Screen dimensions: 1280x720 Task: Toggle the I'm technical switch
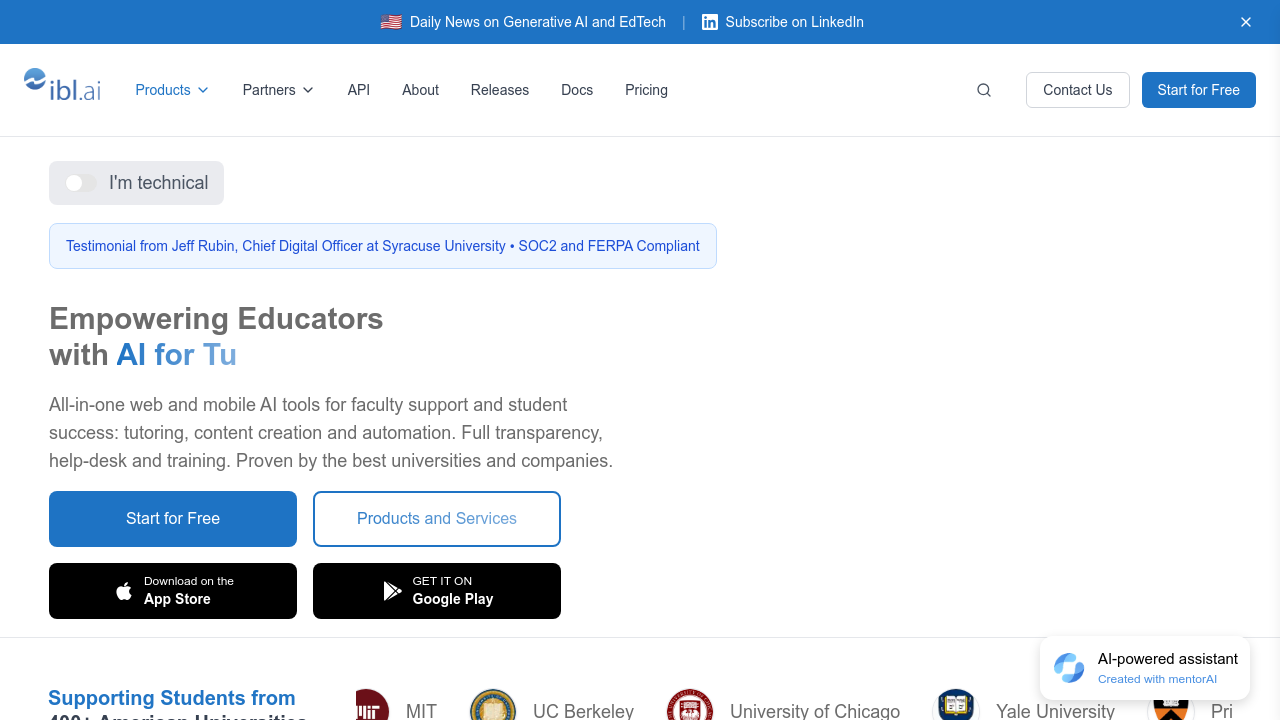(81, 183)
